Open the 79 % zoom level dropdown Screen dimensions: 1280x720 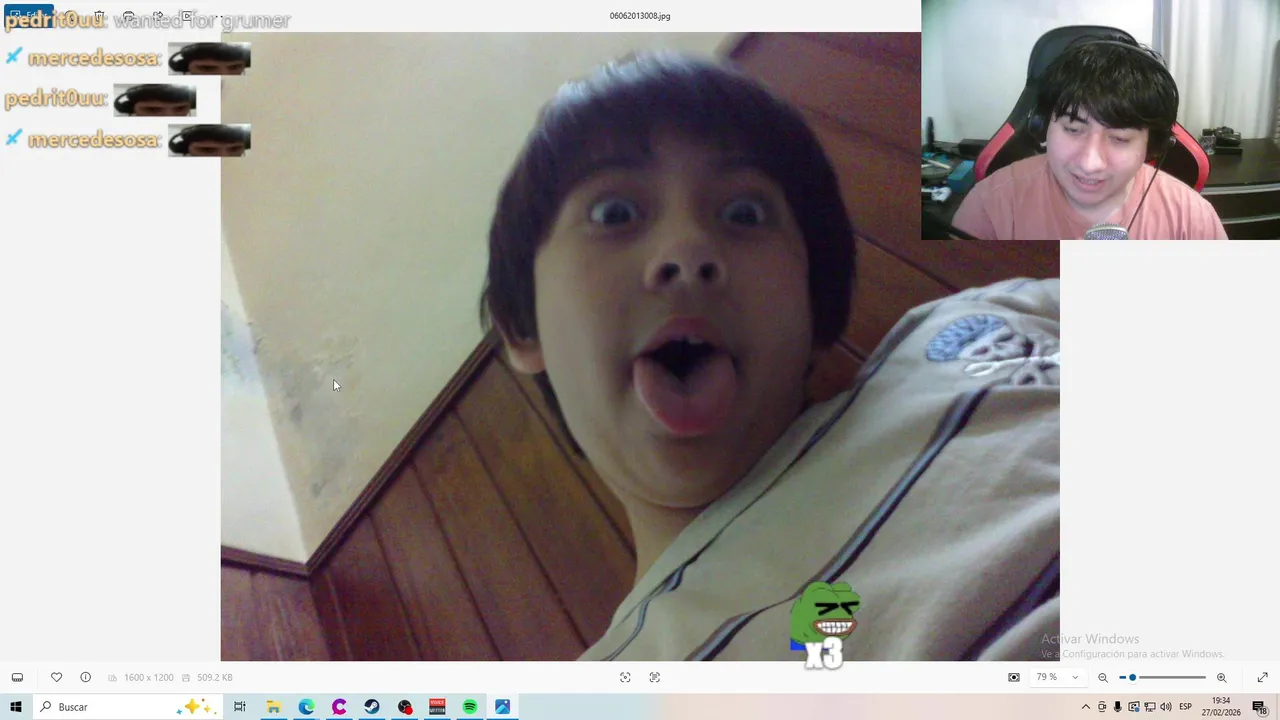(1058, 677)
